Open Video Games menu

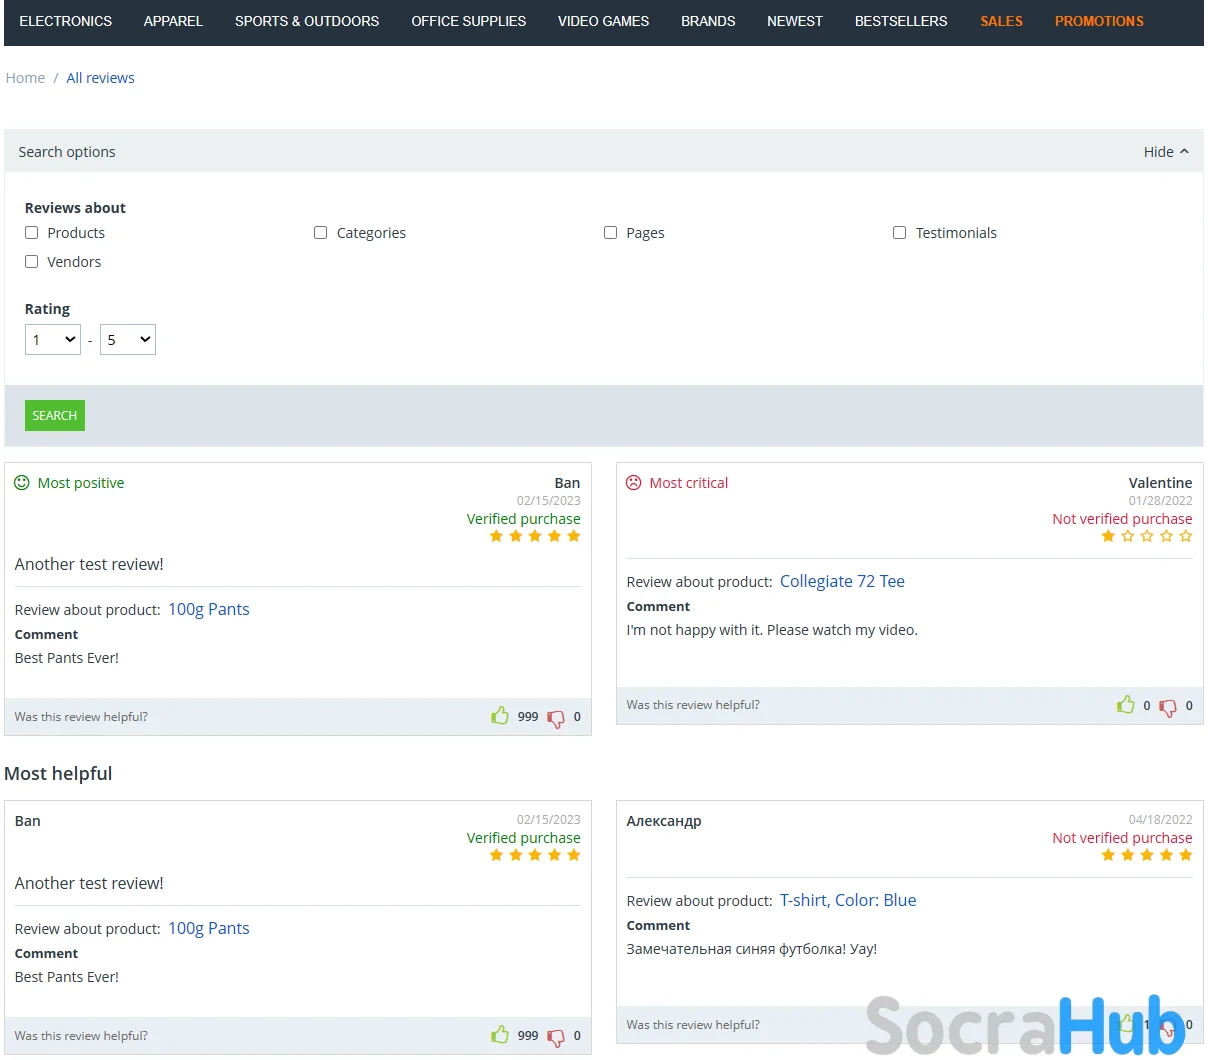pyautogui.click(x=604, y=21)
